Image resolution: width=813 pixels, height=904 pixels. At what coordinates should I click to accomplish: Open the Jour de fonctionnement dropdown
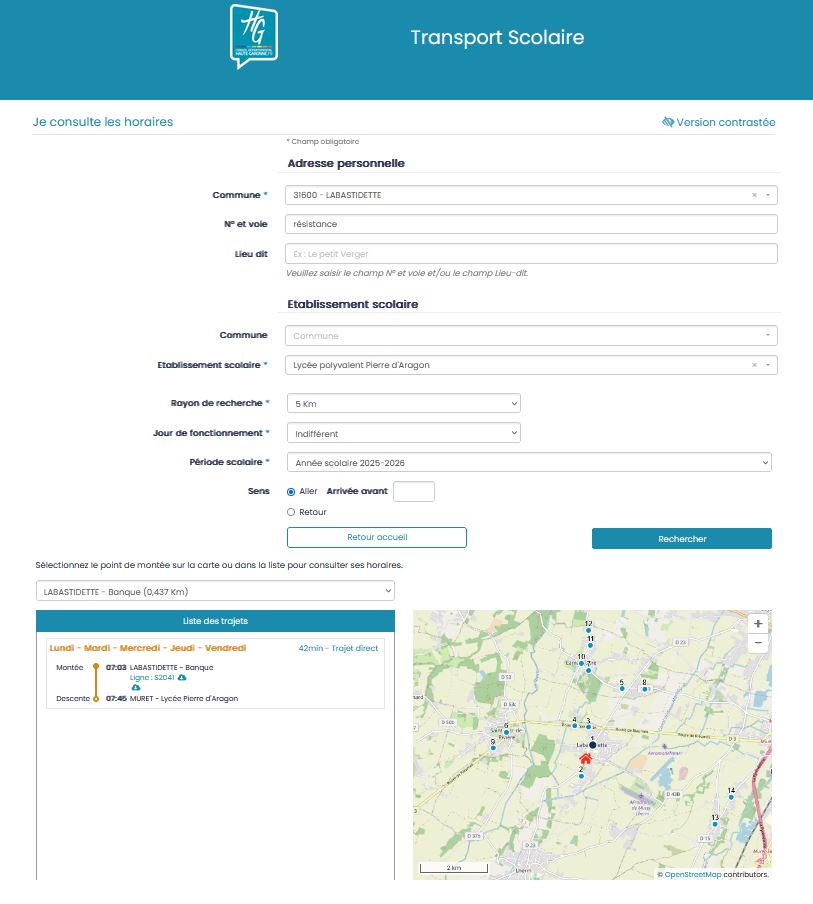(404, 433)
